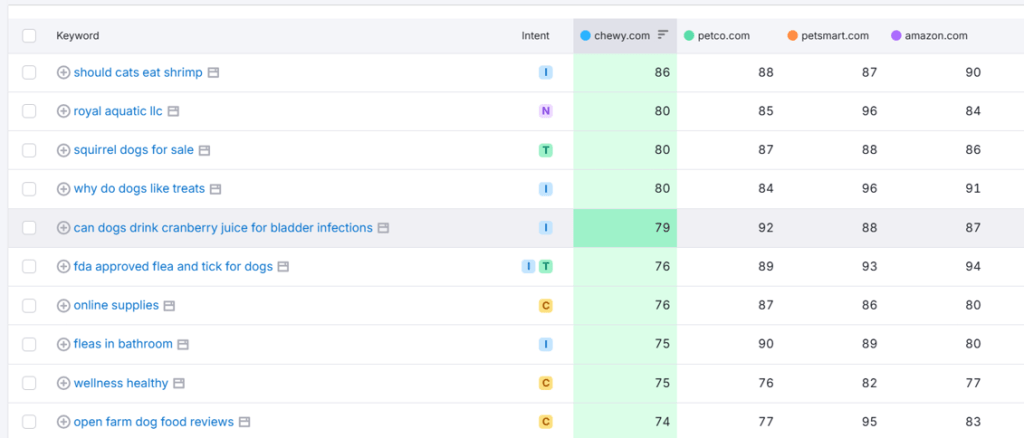Open SERP snapshot icon after 'open farm dog food reviews'
Image resolution: width=1024 pixels, height=438 pixels.
point(244,422)
